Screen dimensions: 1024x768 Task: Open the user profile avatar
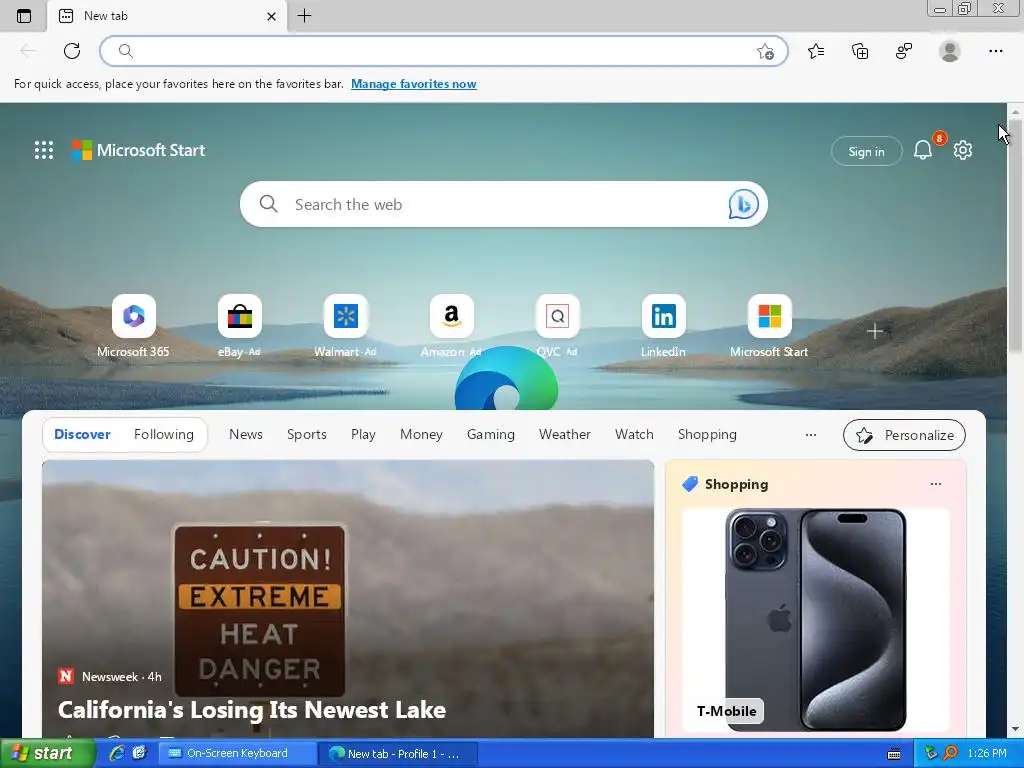[x=950, y=51]
